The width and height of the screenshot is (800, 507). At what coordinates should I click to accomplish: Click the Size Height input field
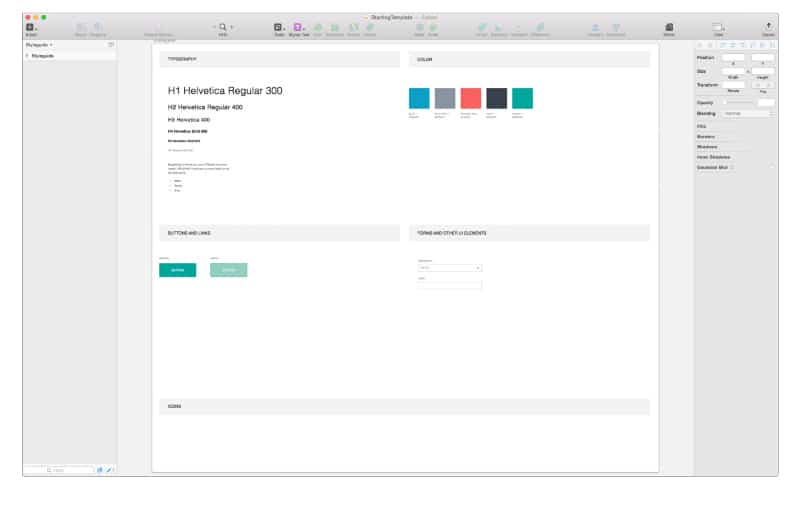click(763, 71)
